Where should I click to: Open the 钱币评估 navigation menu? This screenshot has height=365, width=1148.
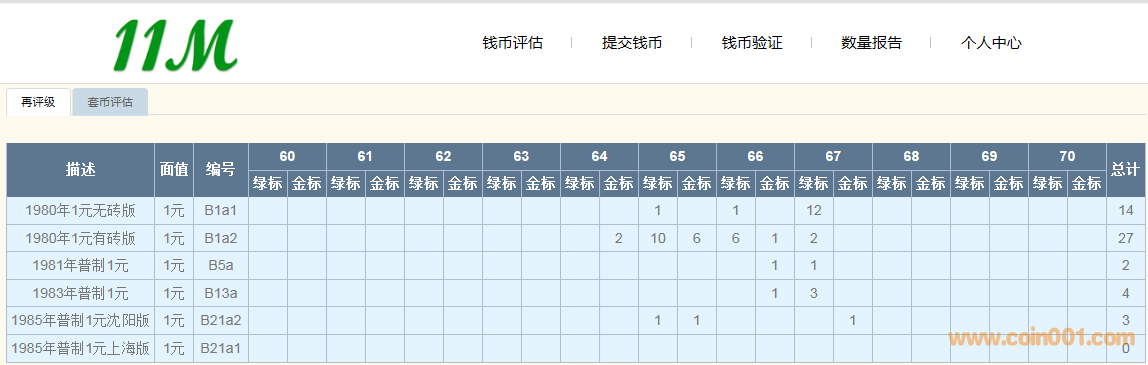click(512, 42)
